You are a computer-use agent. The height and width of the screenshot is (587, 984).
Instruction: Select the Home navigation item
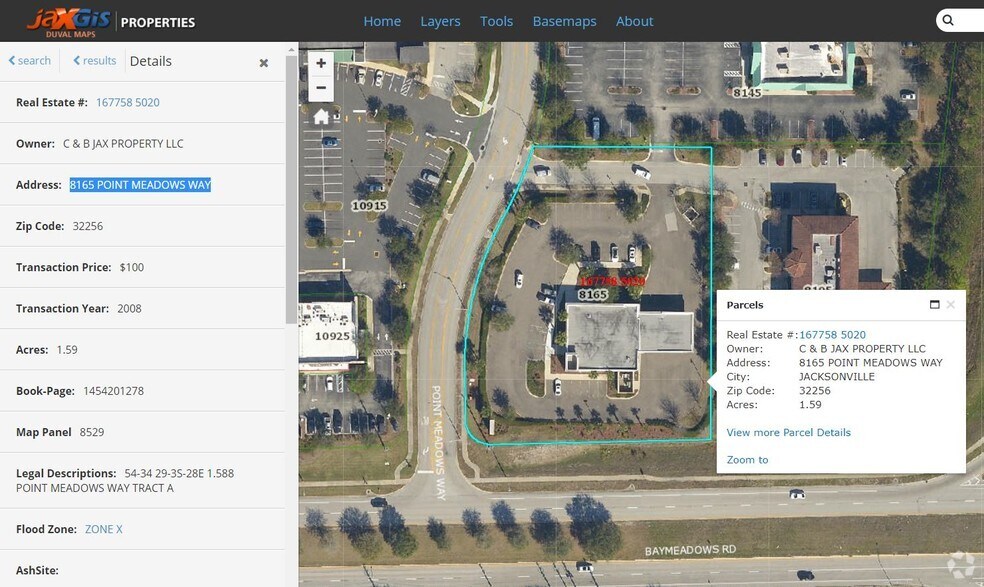coord(382,20)
